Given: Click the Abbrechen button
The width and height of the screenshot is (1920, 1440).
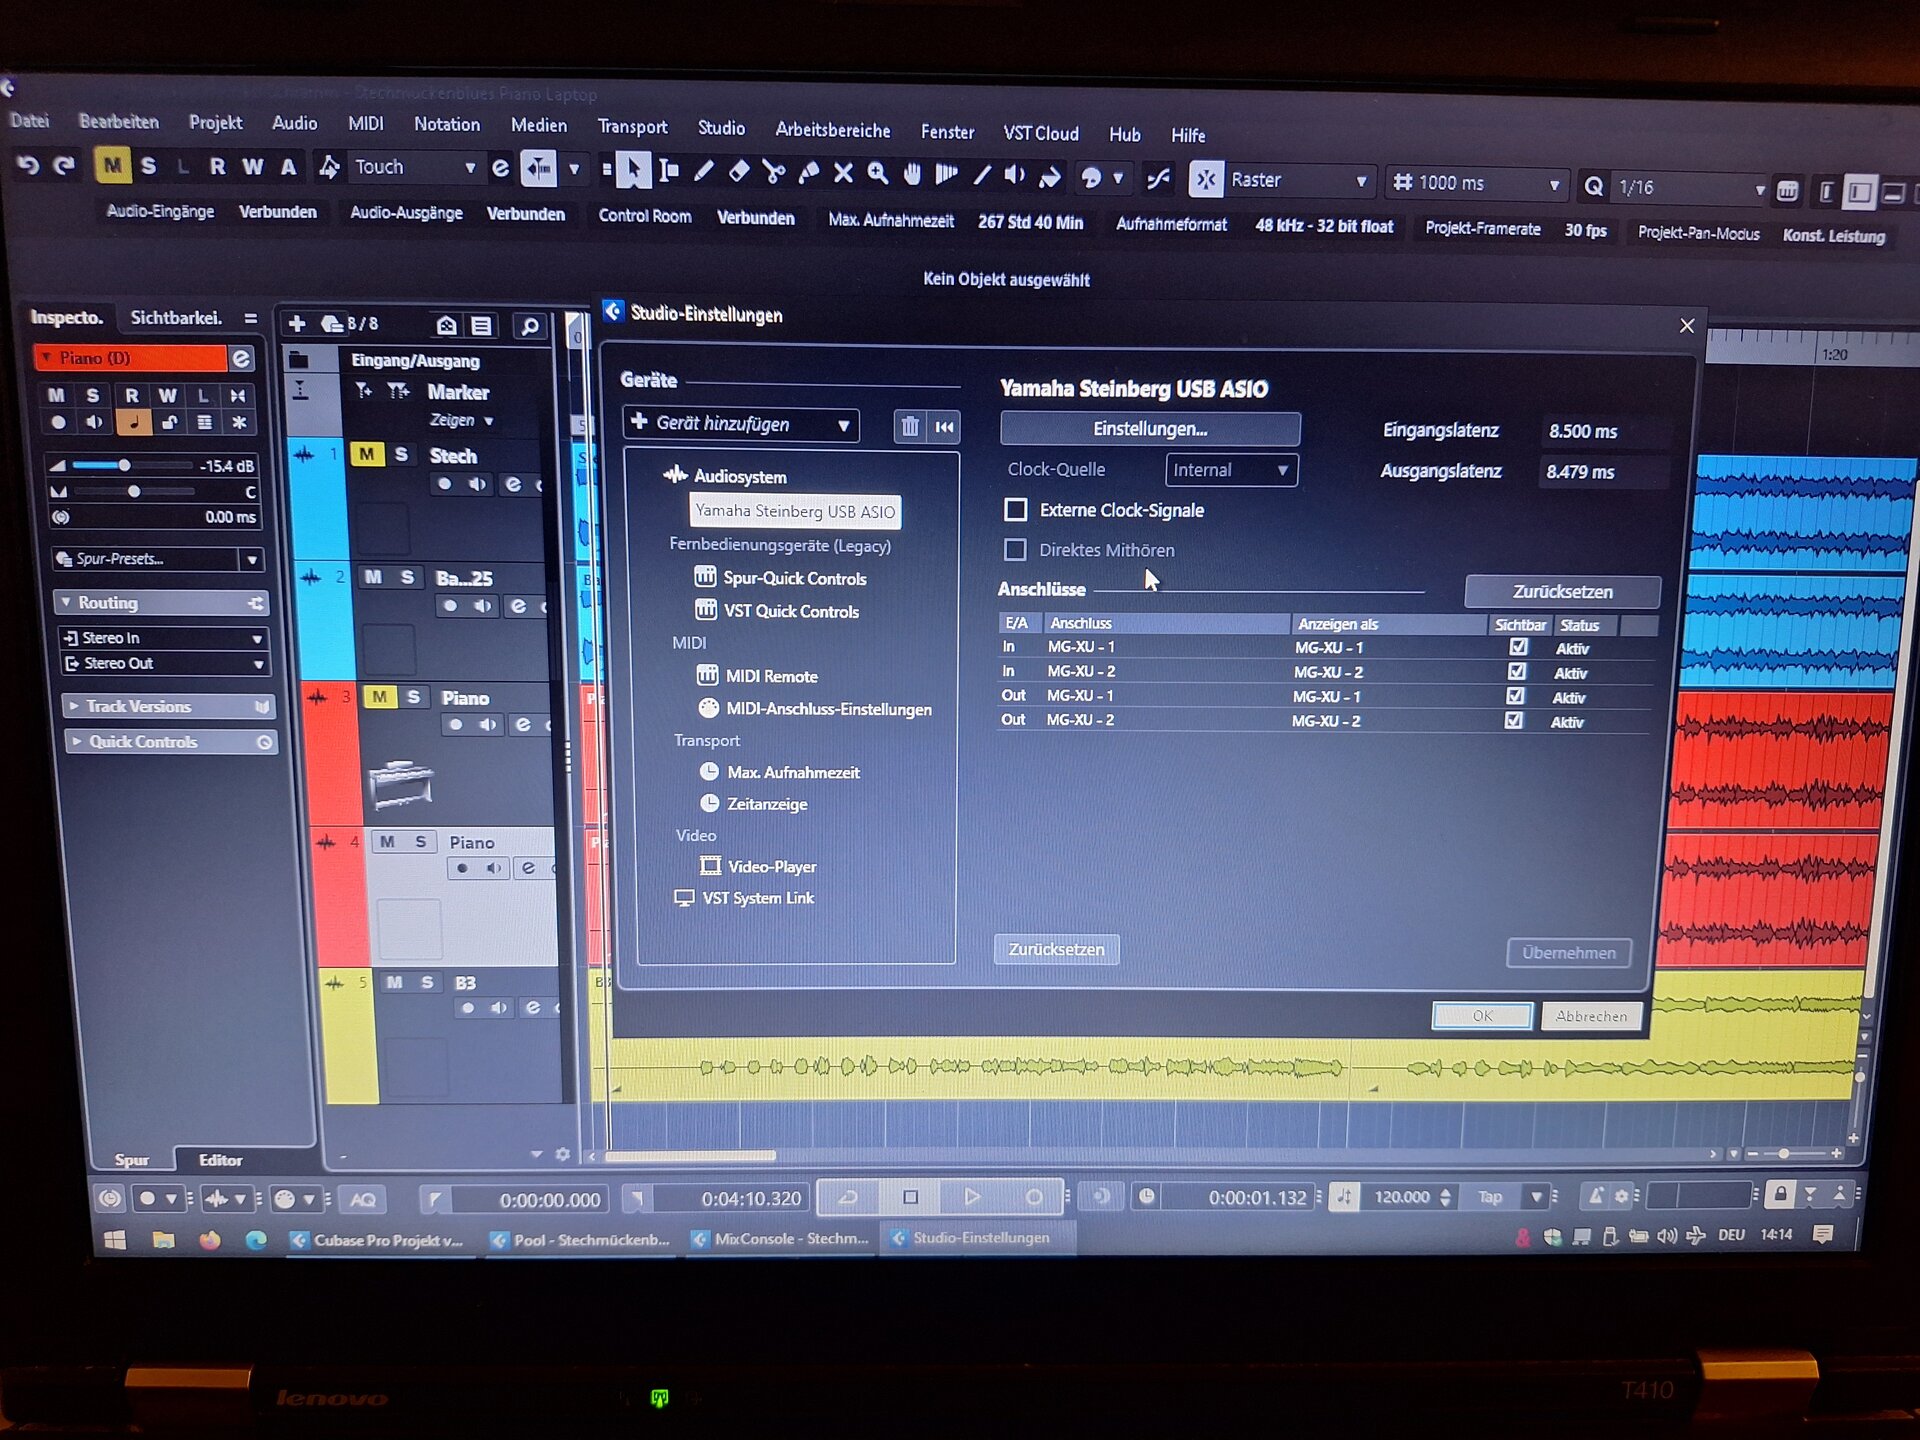Looking at the screenshot, I should (1591, 1016).
